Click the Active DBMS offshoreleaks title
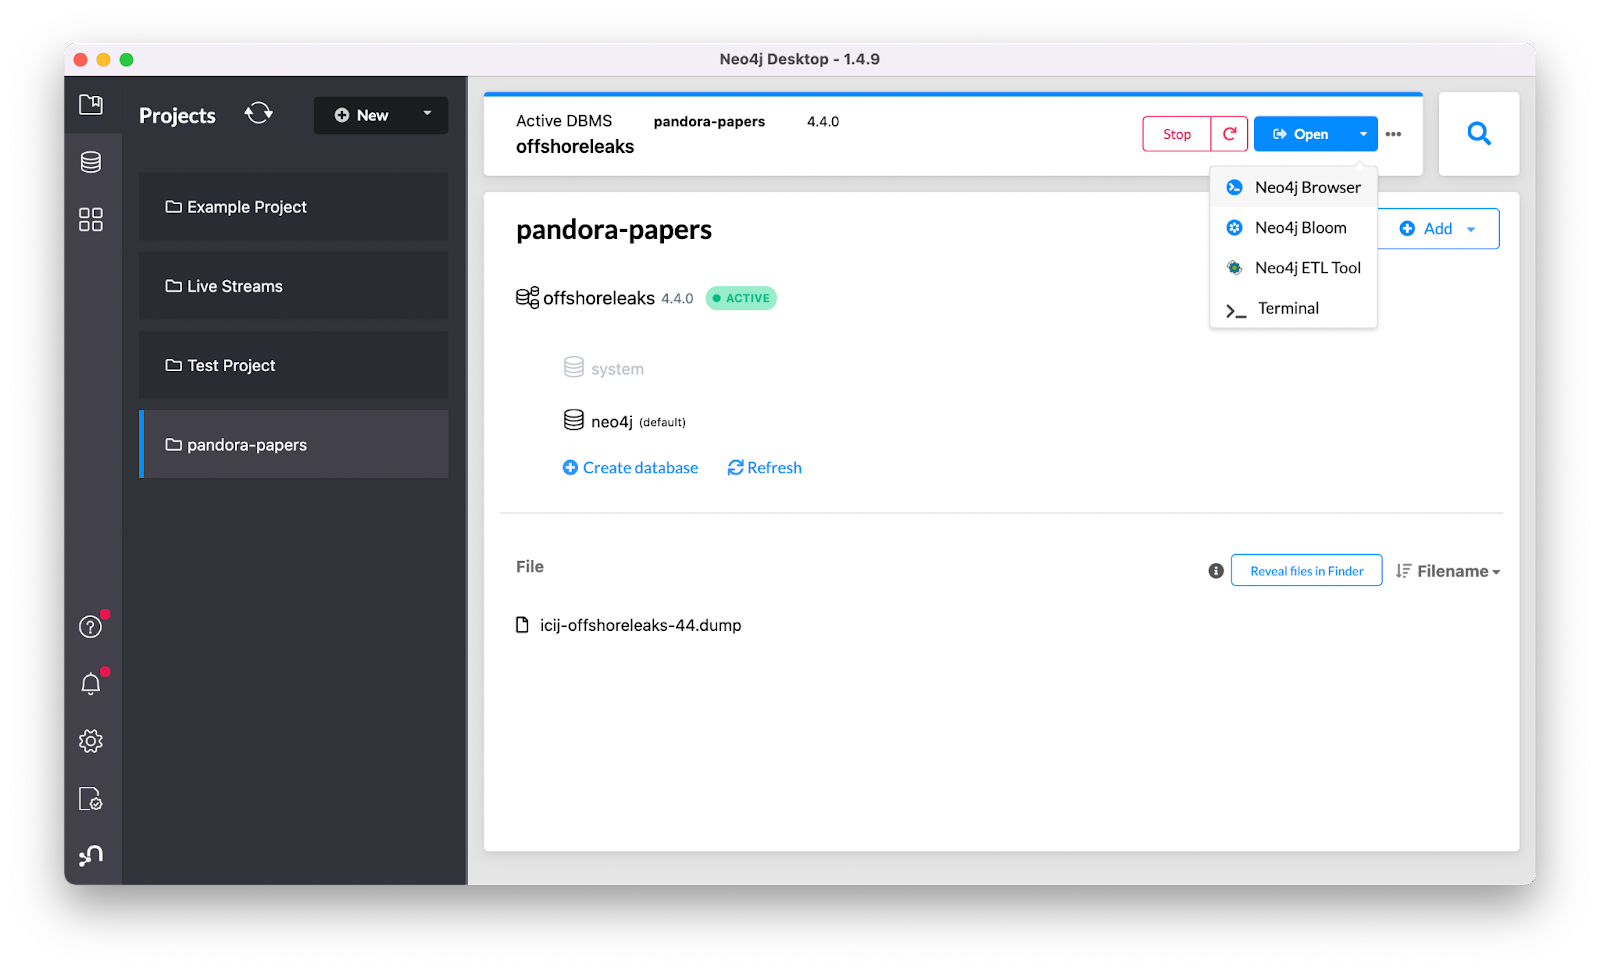Viewport: 1600px width, 970px height. click(575, 146)
